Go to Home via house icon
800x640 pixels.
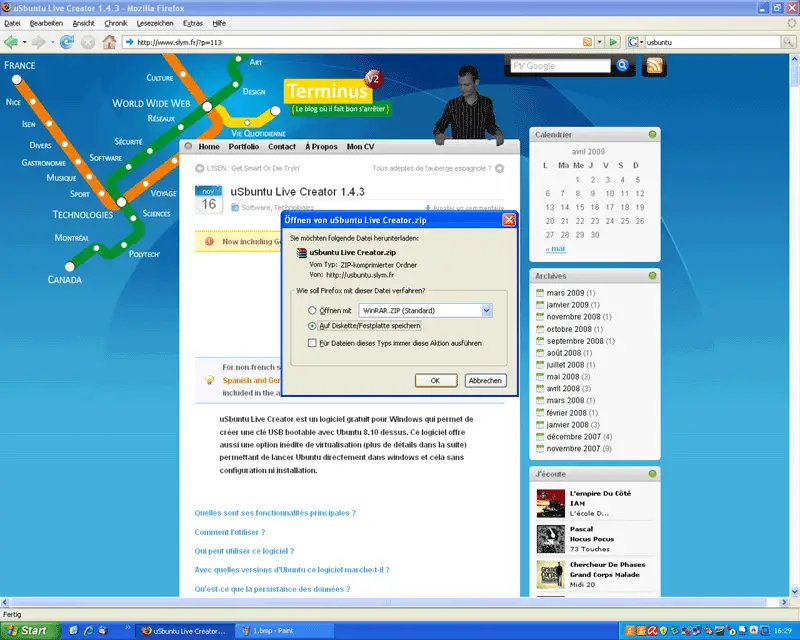(109, 42)
